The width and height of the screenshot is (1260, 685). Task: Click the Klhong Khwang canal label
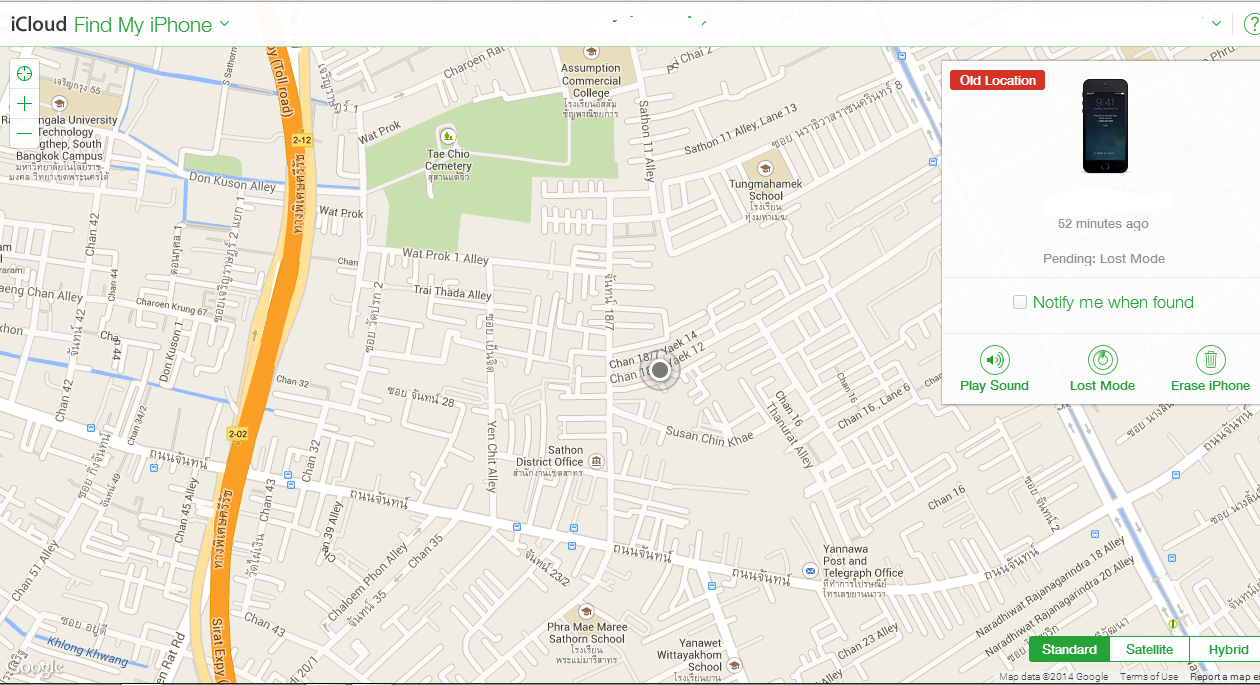click(87, 651)
